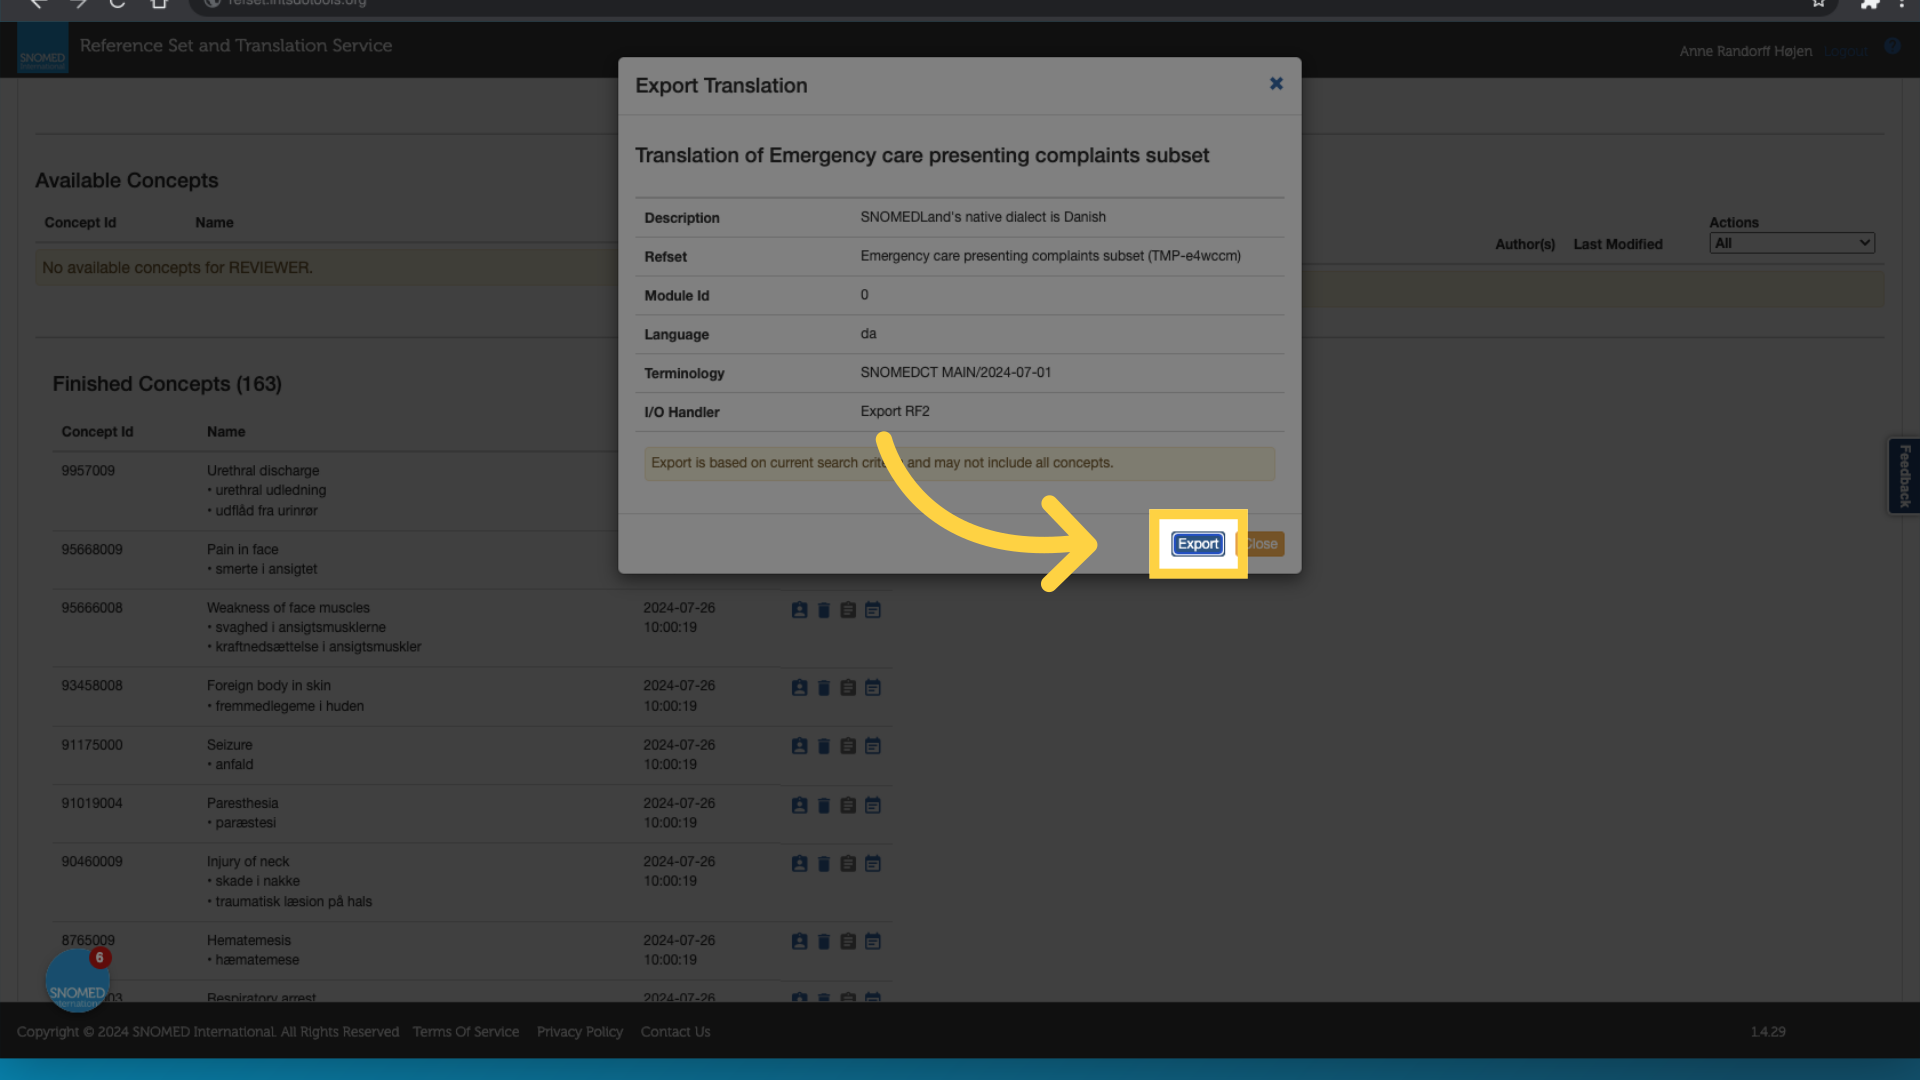Click the Pain in face concept name
This screenshot has height=1080, width=1920.
tap(243, 550)
